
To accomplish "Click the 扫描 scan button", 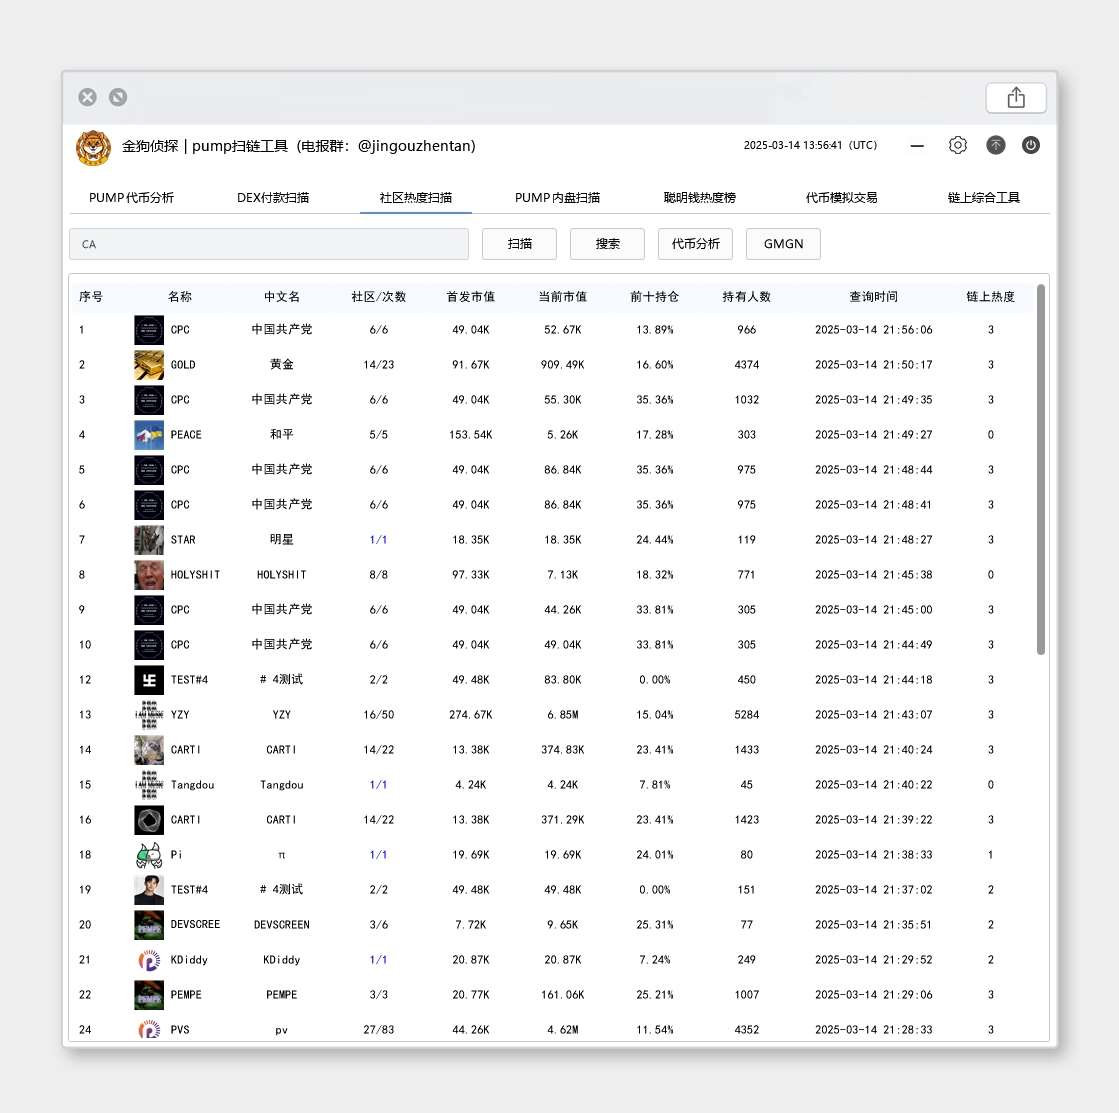I will tap(520, 244).
